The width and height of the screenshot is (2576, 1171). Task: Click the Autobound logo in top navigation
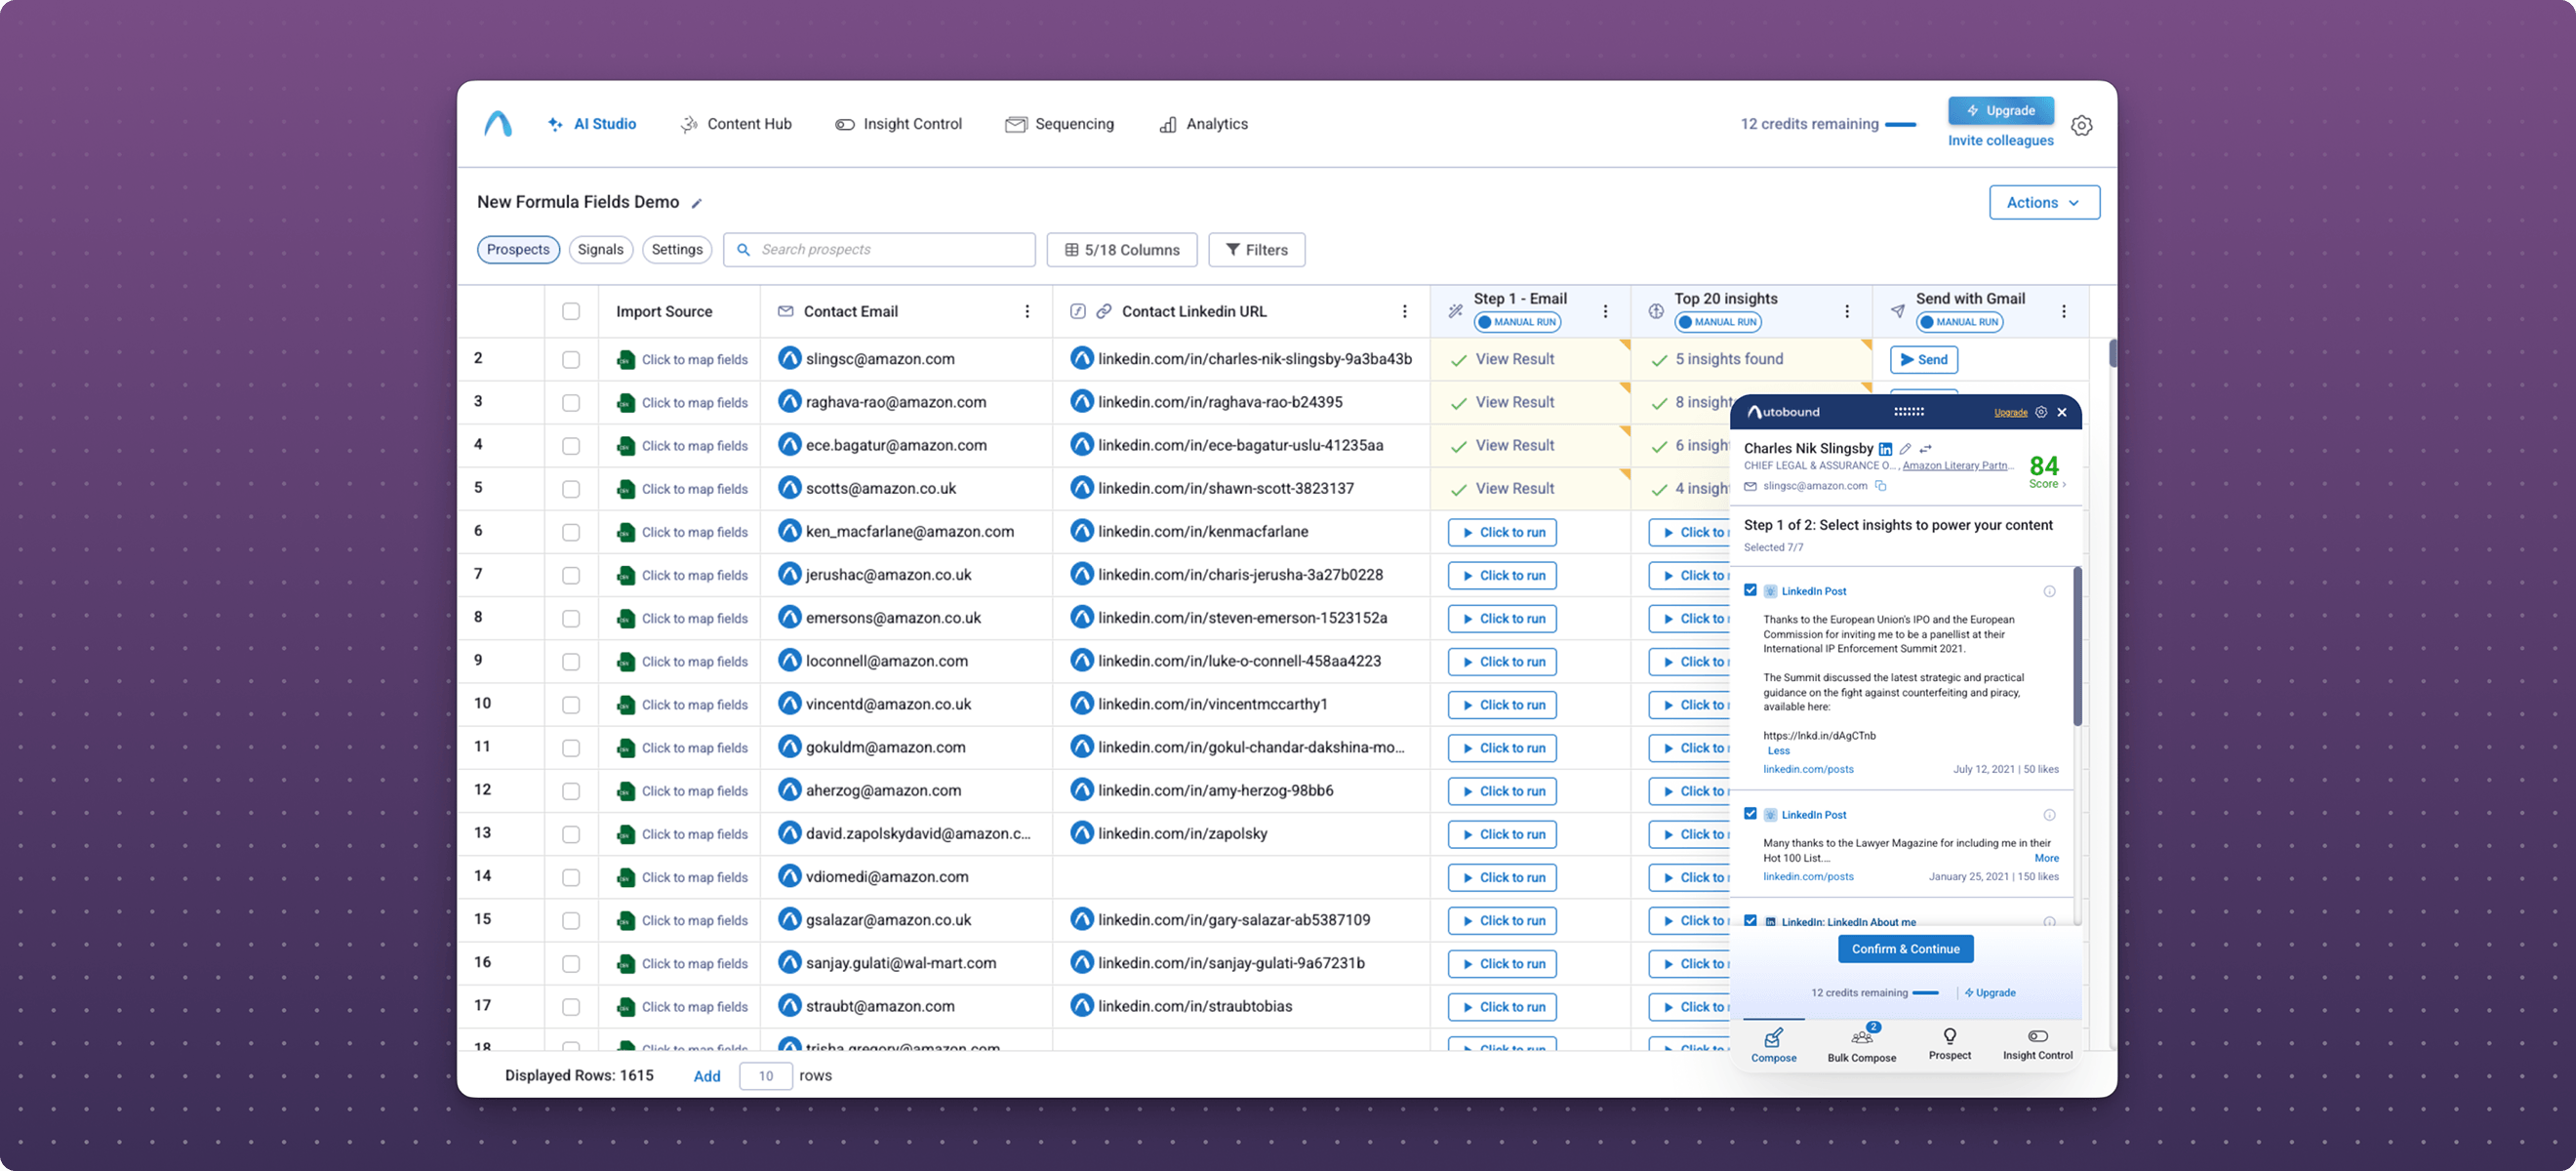point(498,124)
